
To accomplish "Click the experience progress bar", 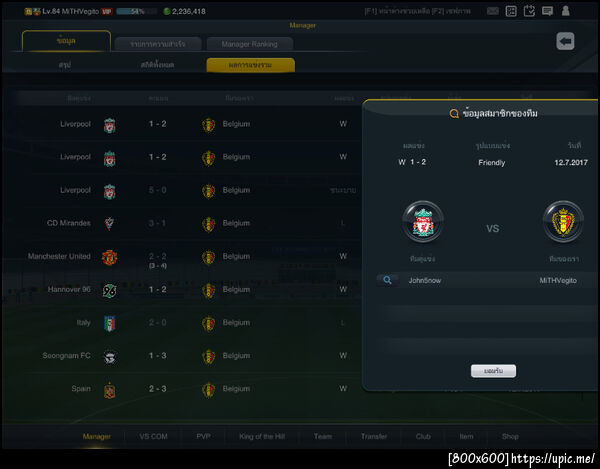I will [137, 11].
